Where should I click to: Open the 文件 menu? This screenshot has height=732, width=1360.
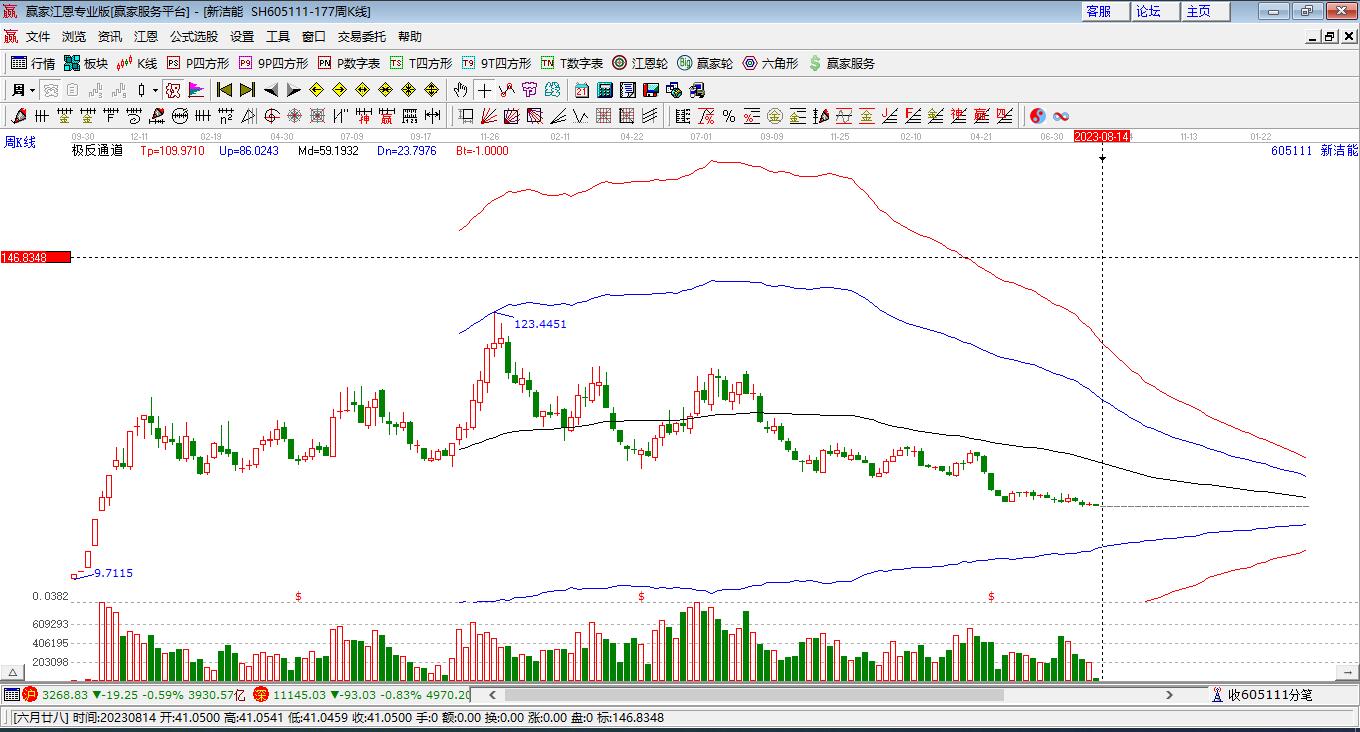tap(38, 37)
